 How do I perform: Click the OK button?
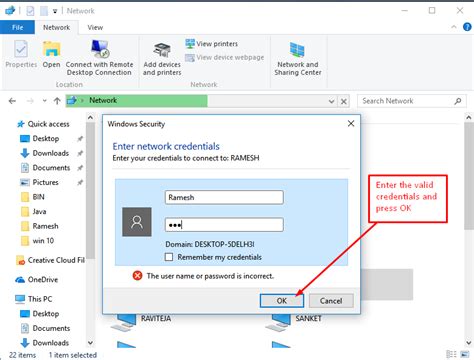[x=282, y=301]
